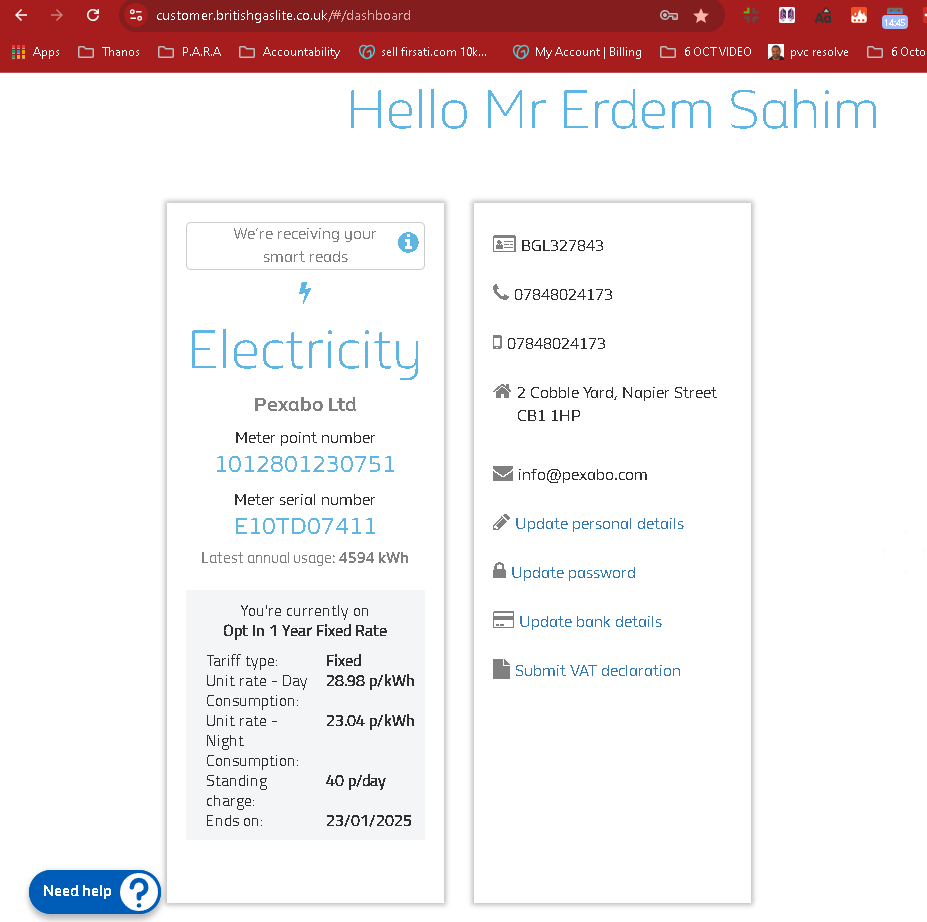The width and height of the screenshot is (927, 922).
Task: Click the 28.98 p/kWh day unit rate
Action: tap(370, 681)
